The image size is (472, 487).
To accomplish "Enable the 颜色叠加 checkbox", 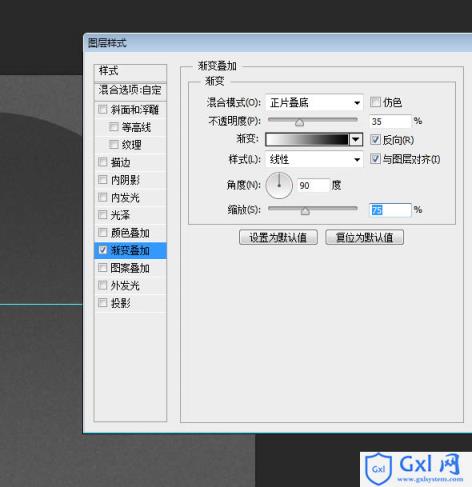I will coord(102,233).
